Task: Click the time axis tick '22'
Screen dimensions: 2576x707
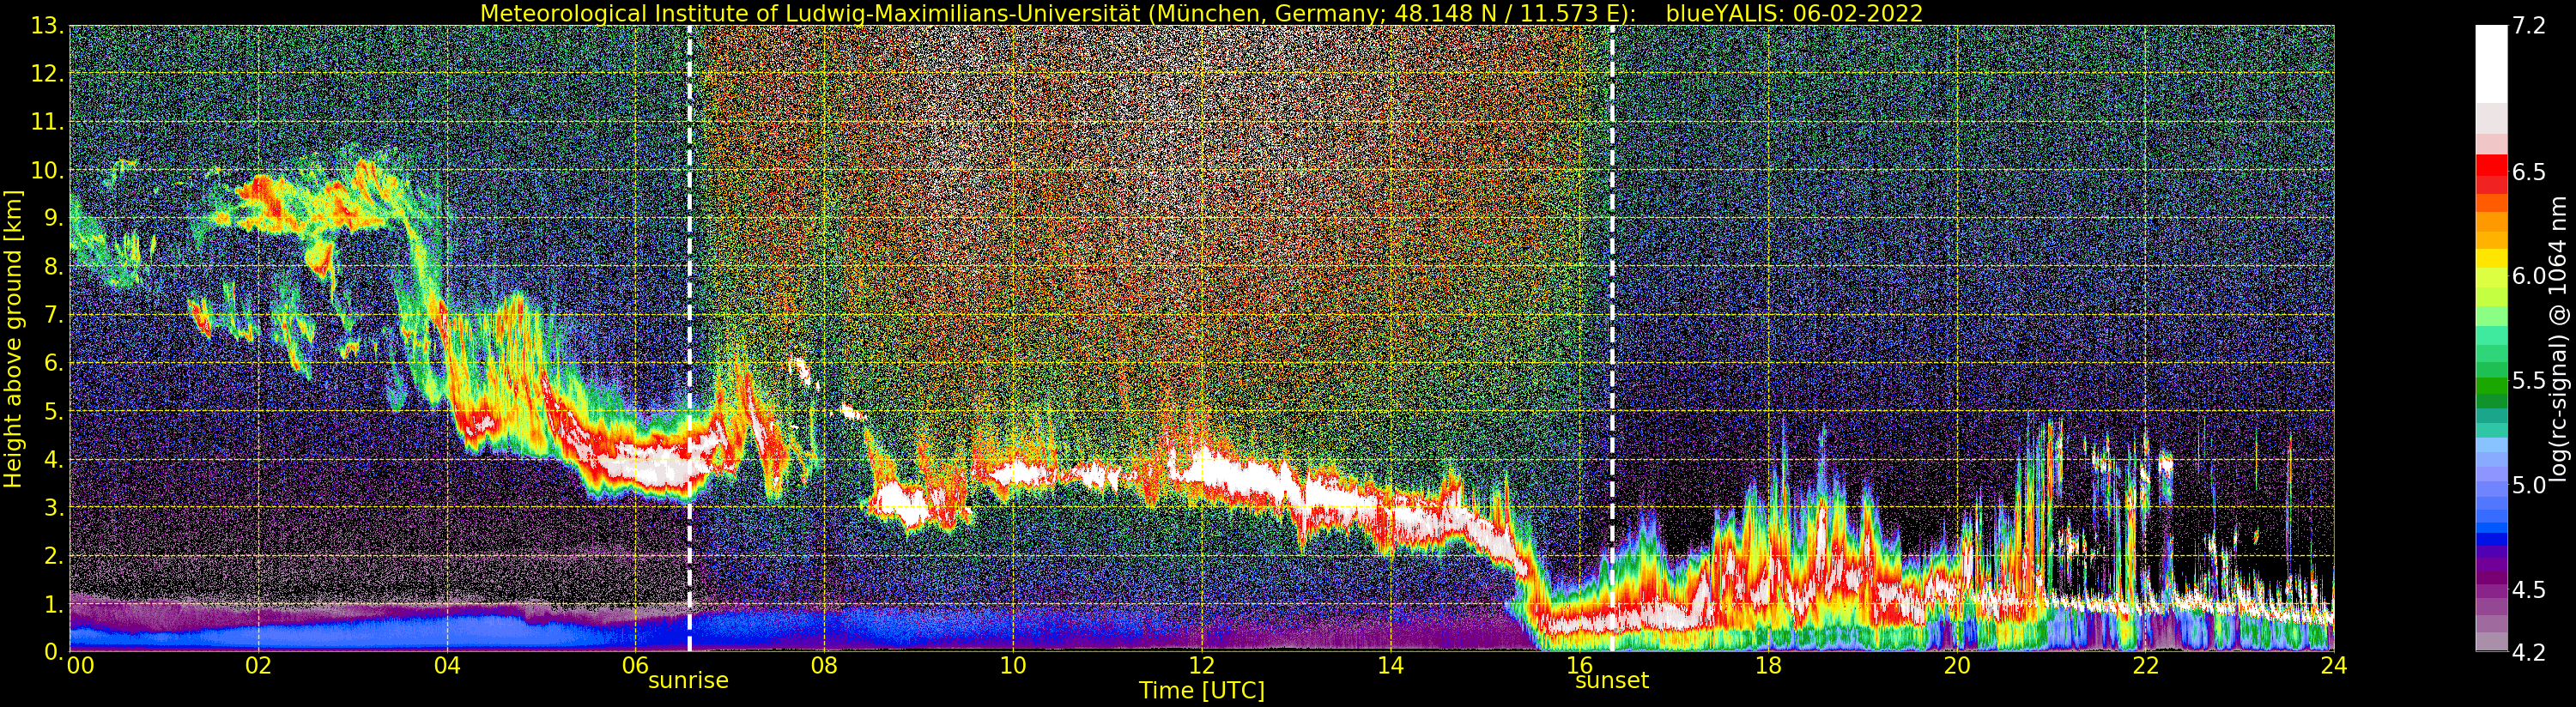Action: 2145,665
